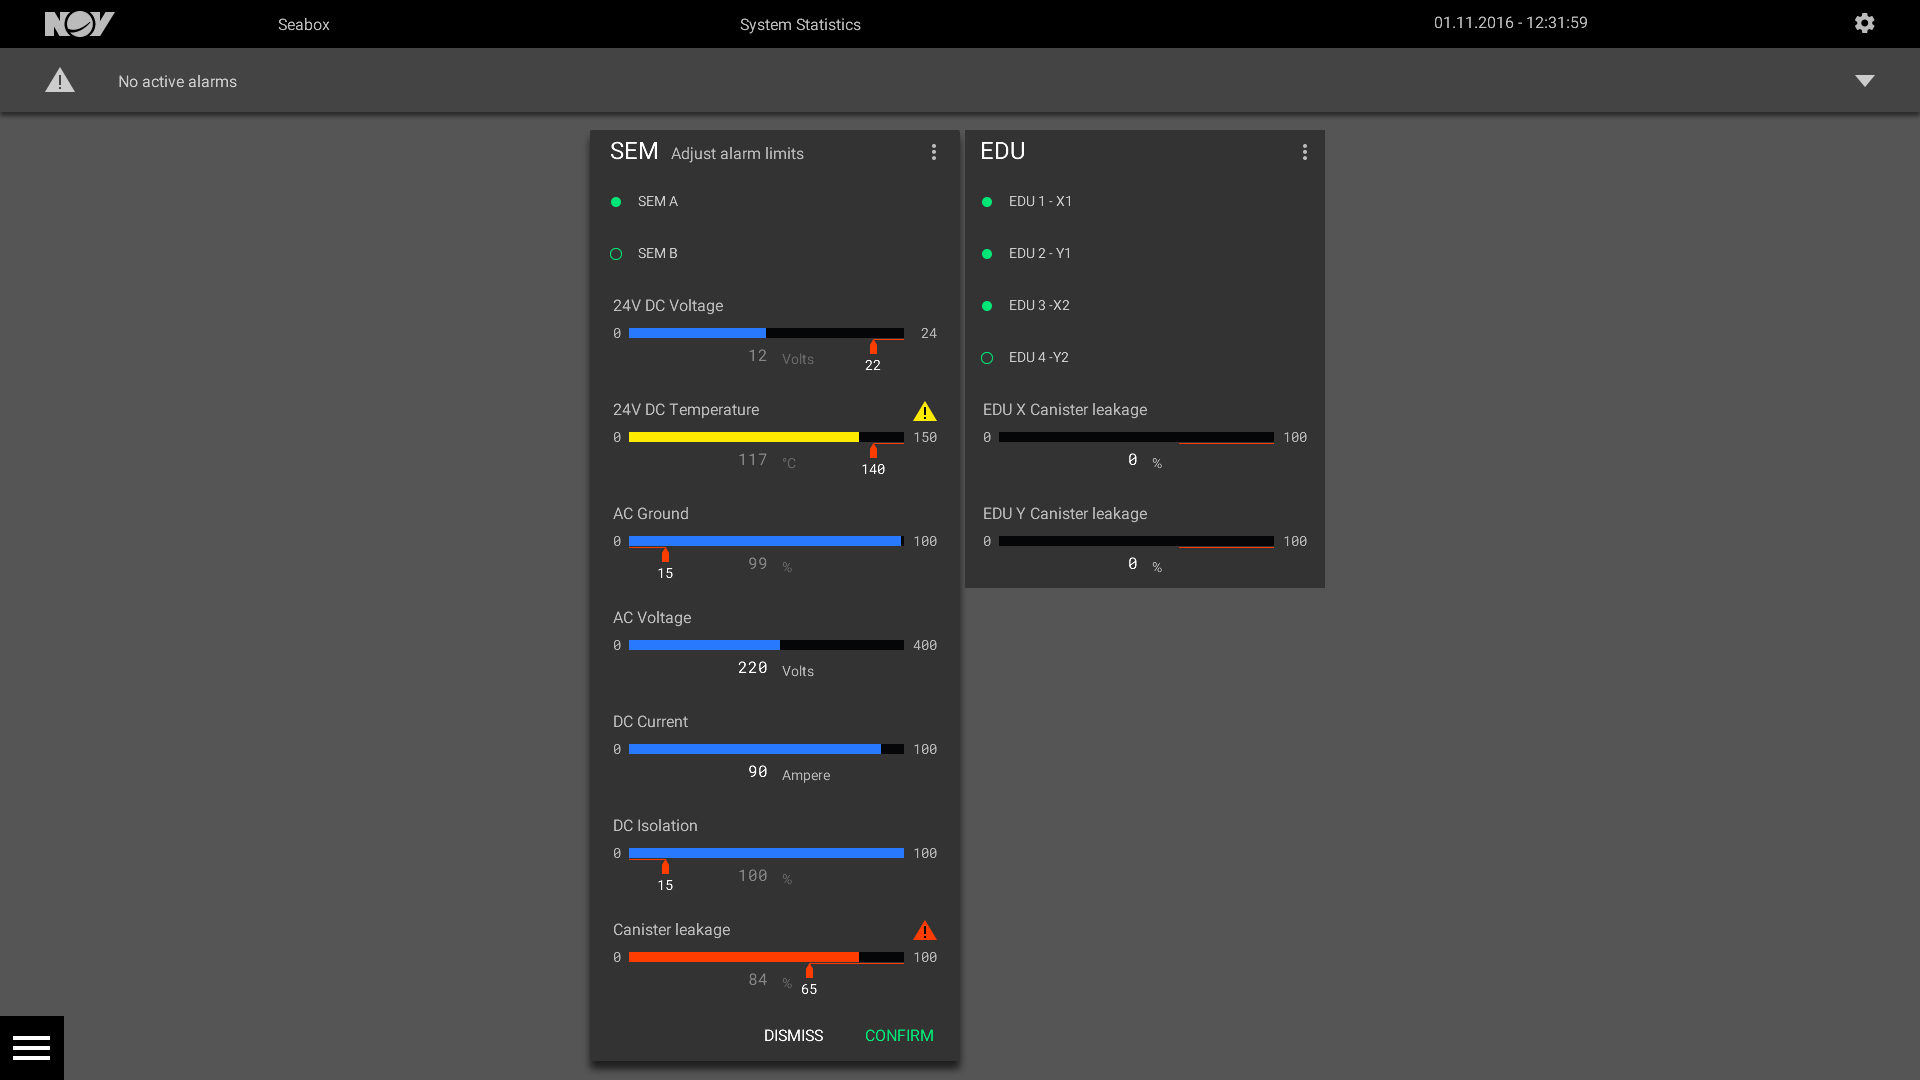Click the AC Ground limit marker at 15
Viewport: 1920px width, 1080px height.
point(665,556)
